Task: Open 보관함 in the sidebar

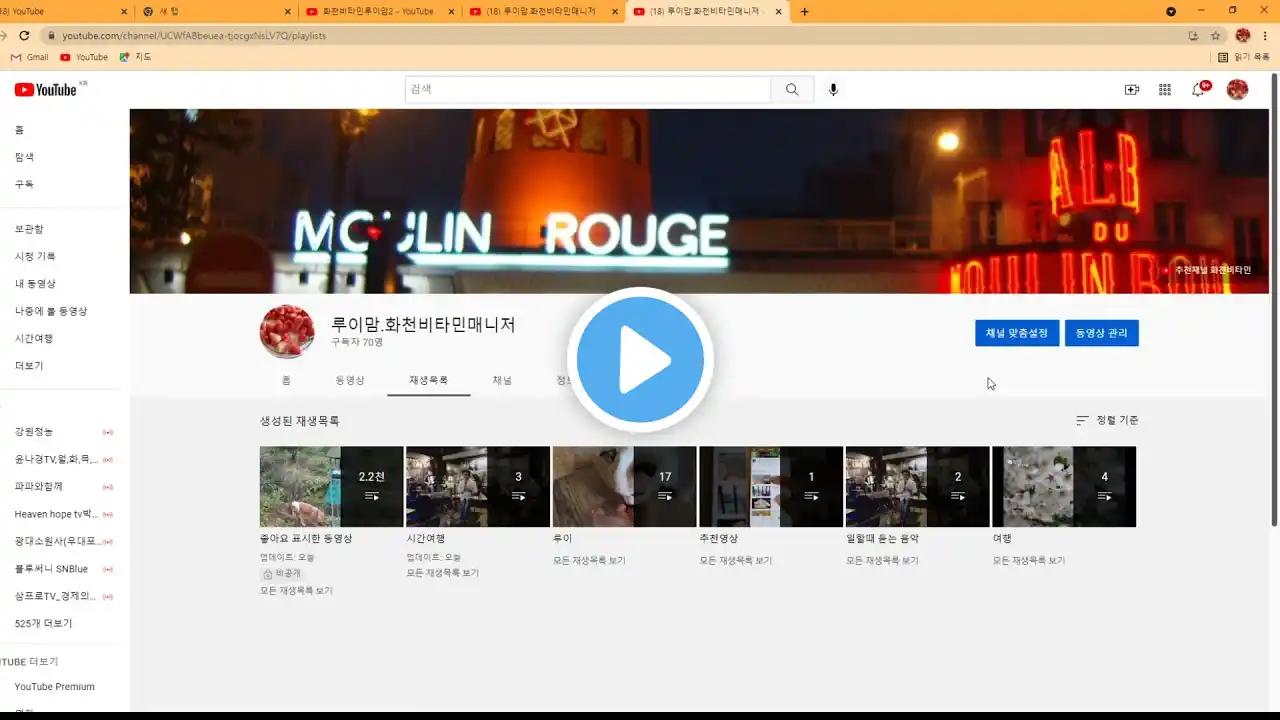Action: coord(29,229)
